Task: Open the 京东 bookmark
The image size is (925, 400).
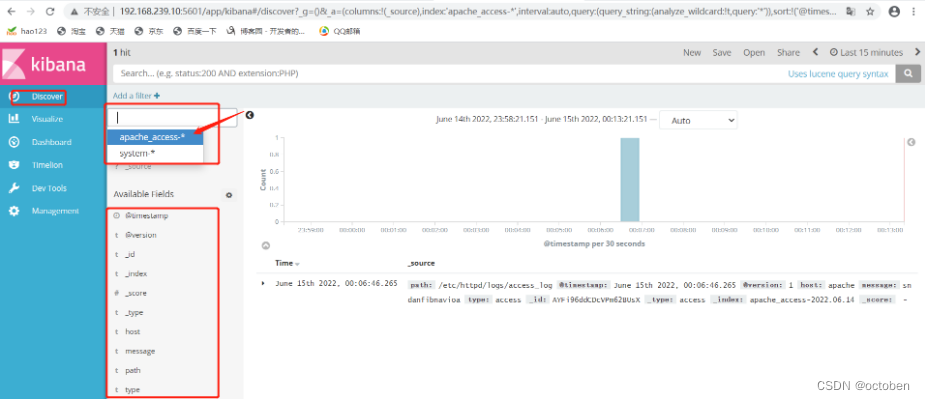Action: tap(149, 31)
